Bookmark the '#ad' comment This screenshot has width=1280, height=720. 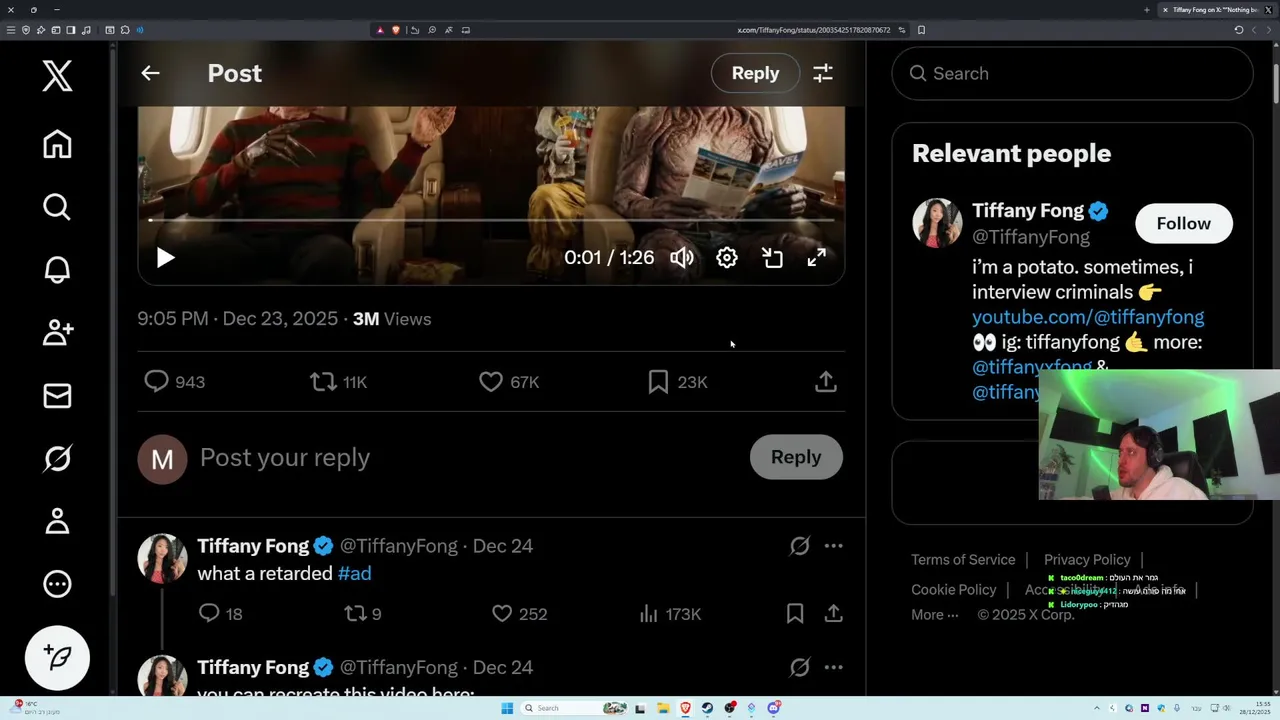[x=795, y=614]
